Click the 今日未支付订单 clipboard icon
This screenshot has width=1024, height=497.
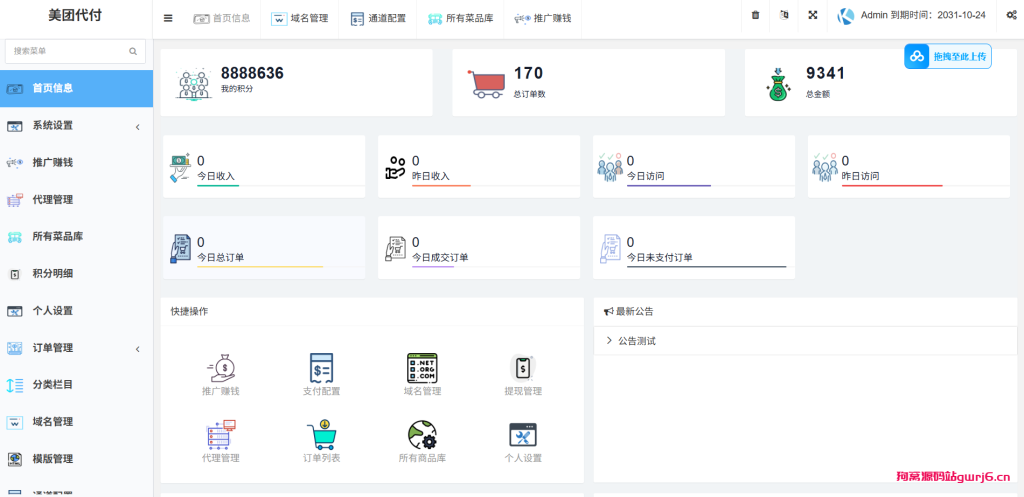tap(610, 249)
